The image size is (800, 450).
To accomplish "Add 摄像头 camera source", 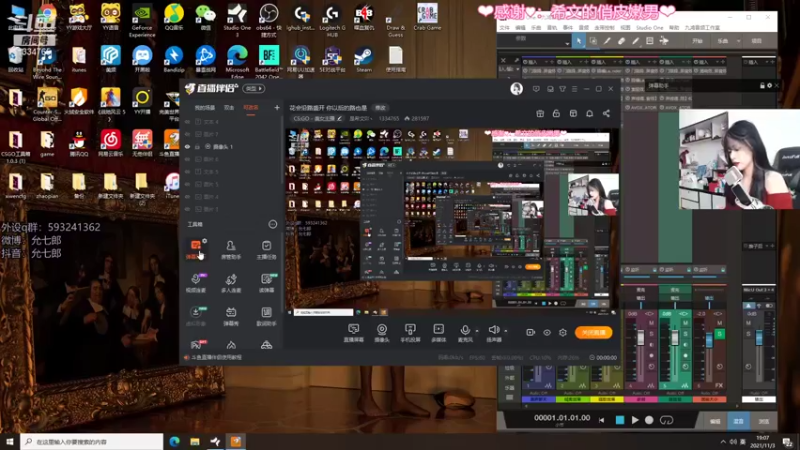I will click(x=382, y=332).
